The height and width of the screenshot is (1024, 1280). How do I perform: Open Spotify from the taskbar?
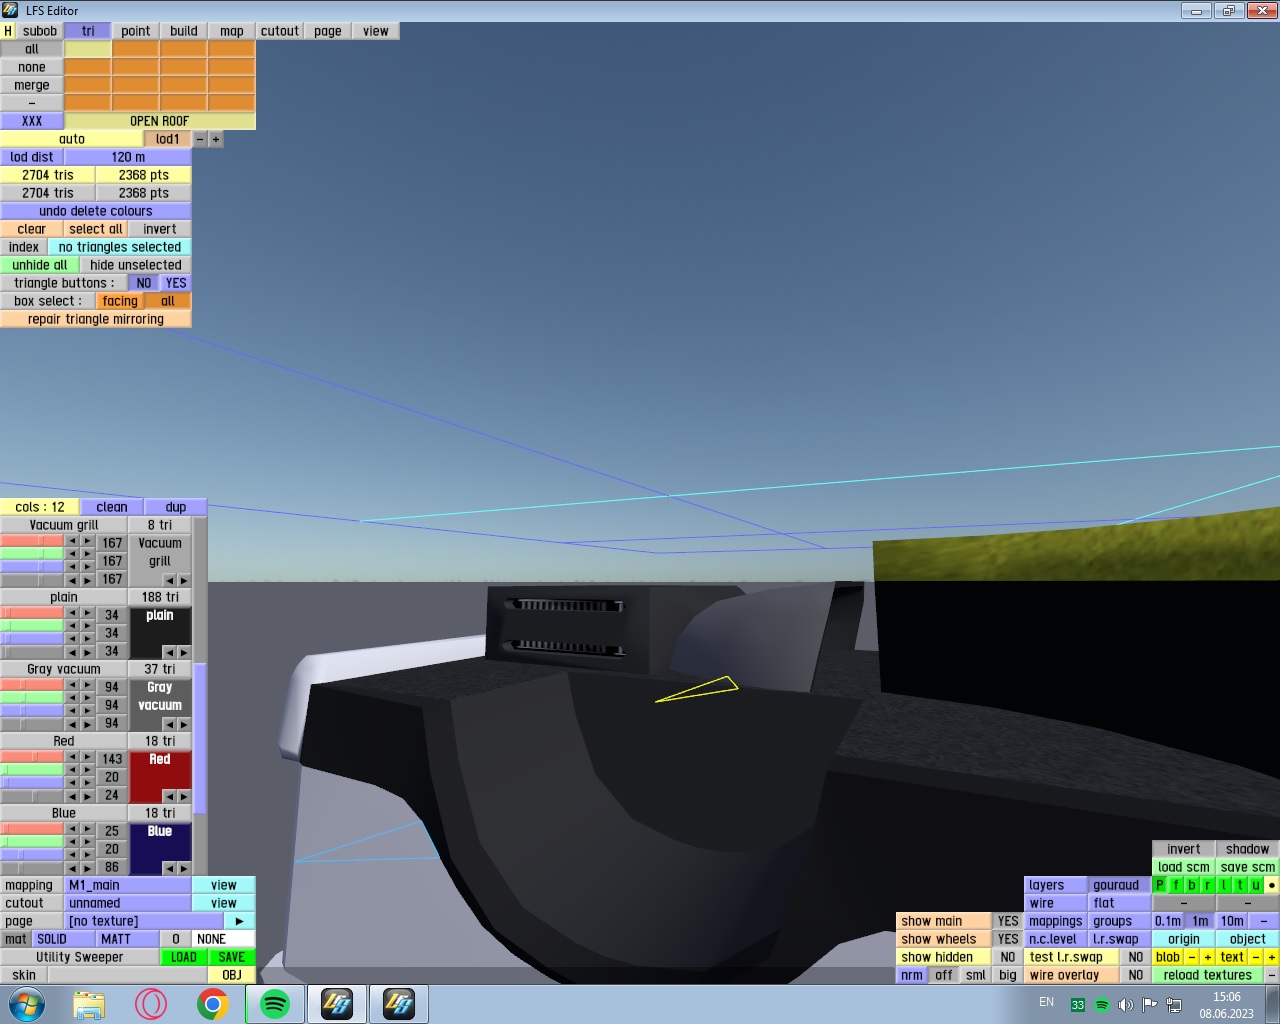275,1004
